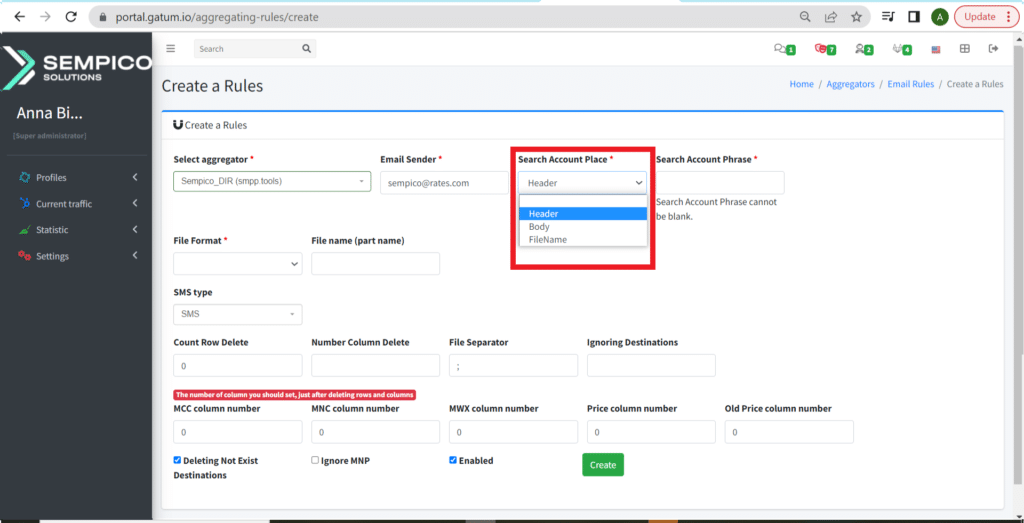Open the chat notifications icon with badge 1

[784, 49]
